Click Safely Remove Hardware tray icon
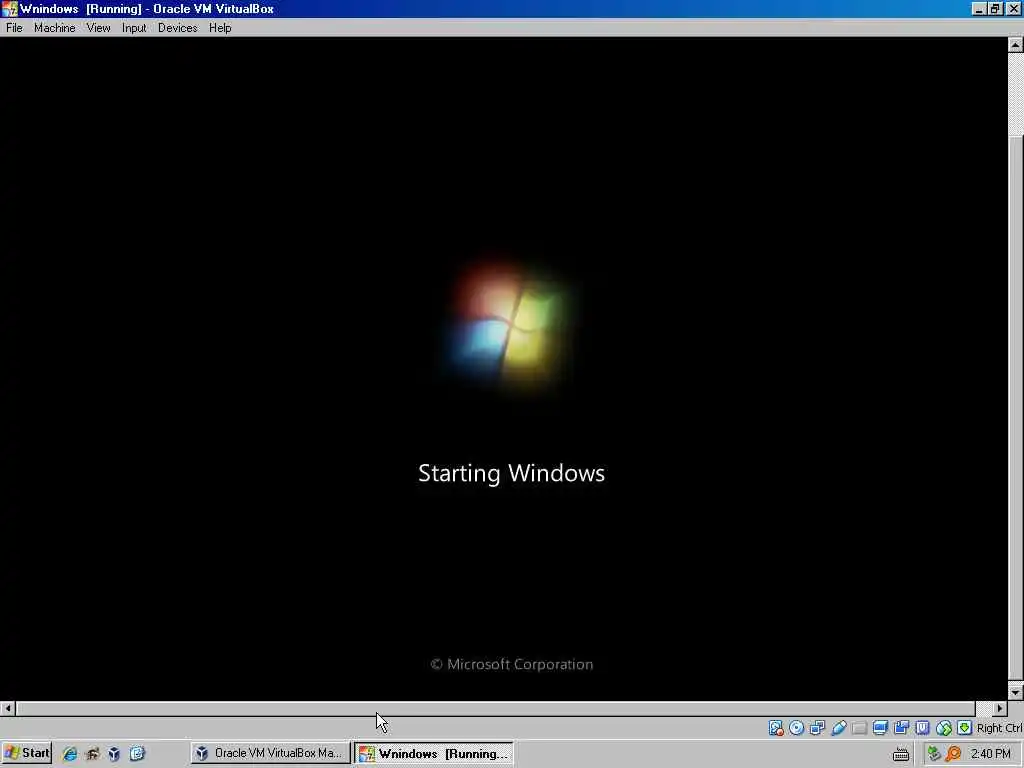Screen dimensions: 1024x768 point(934,754)
